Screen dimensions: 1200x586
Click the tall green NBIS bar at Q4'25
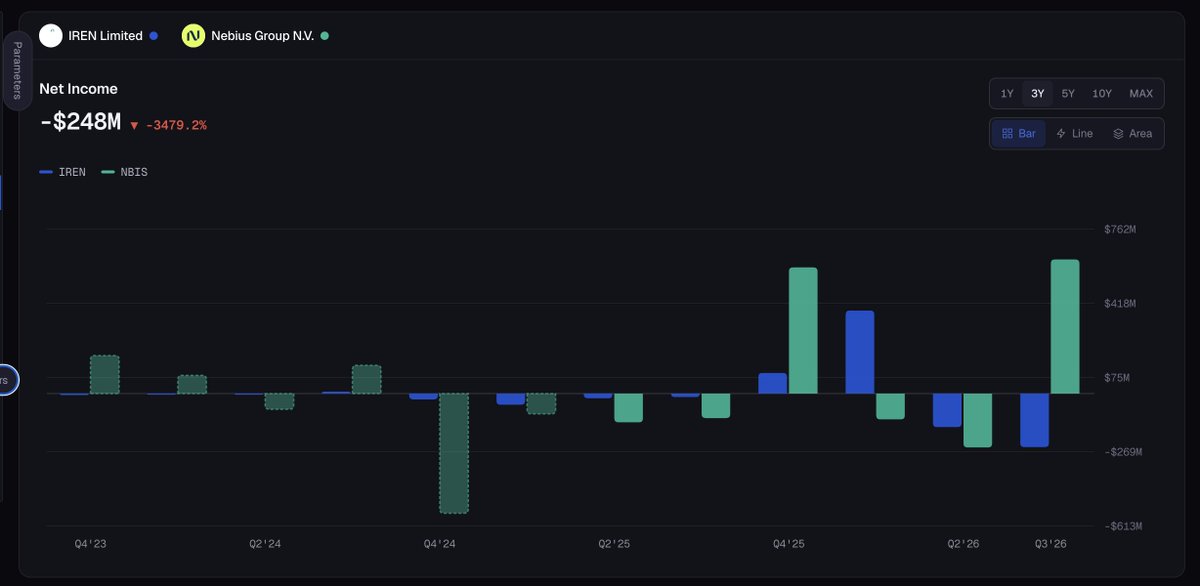[803, 331]
